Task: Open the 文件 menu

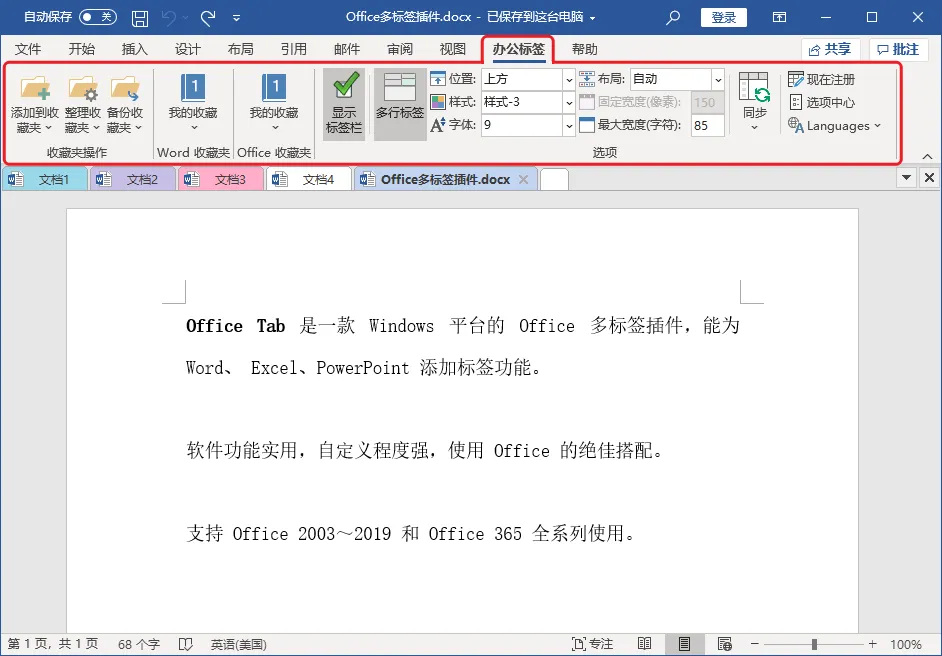Action: [x=28, y=49]
